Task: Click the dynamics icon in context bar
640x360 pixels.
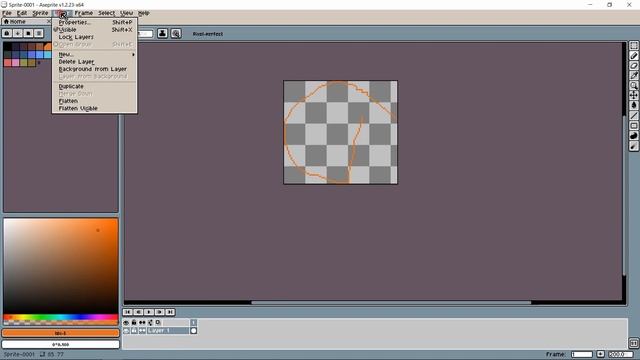Action: [176, 33]
